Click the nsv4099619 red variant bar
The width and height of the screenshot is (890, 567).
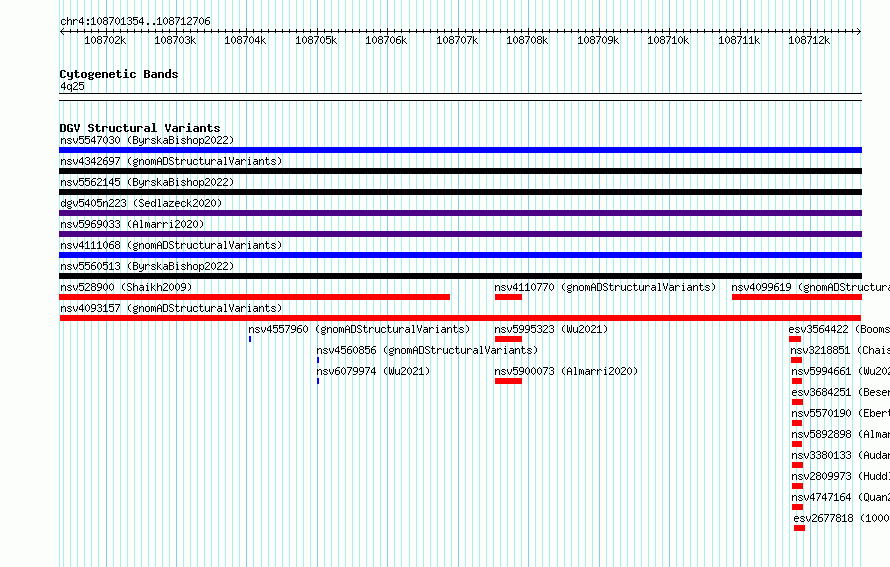click(x=797, y=297)
